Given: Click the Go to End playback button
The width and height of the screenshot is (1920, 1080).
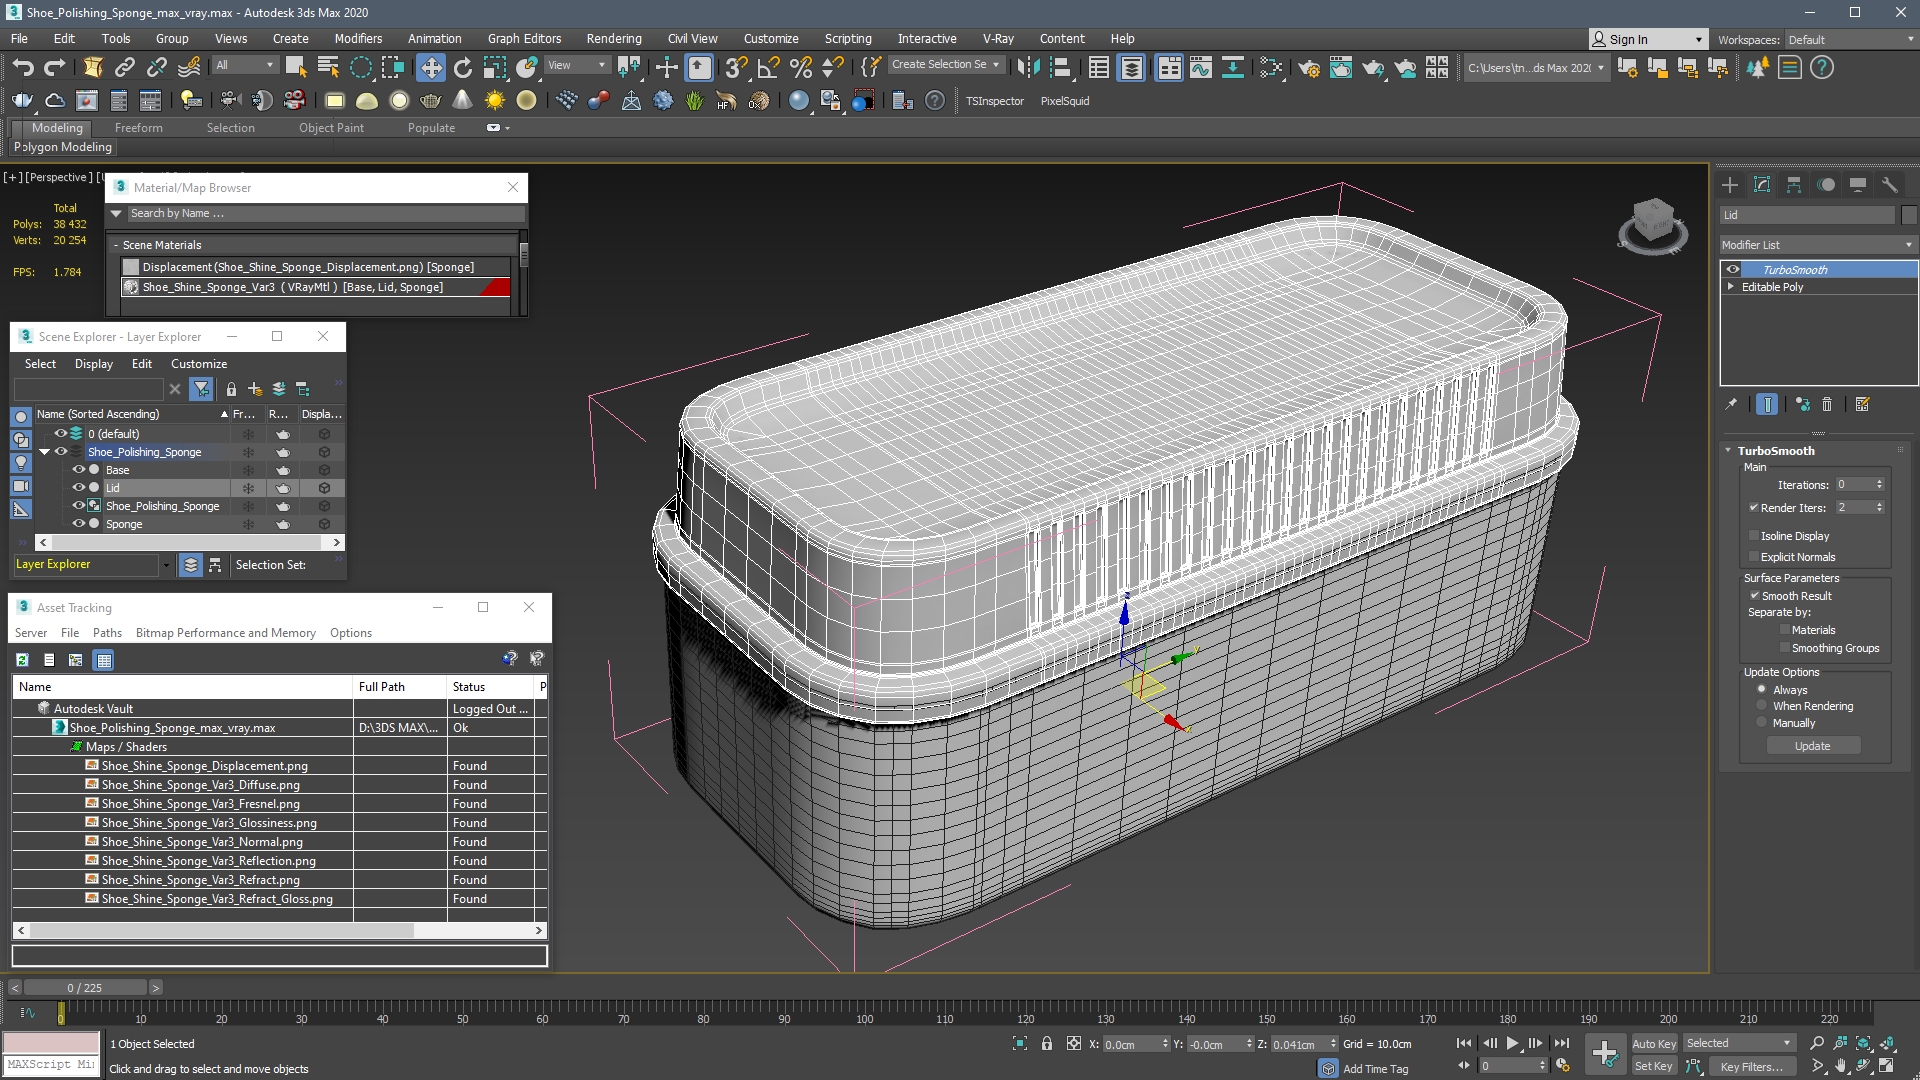Looking at the screenshot, I should tap(1562, 1043).
